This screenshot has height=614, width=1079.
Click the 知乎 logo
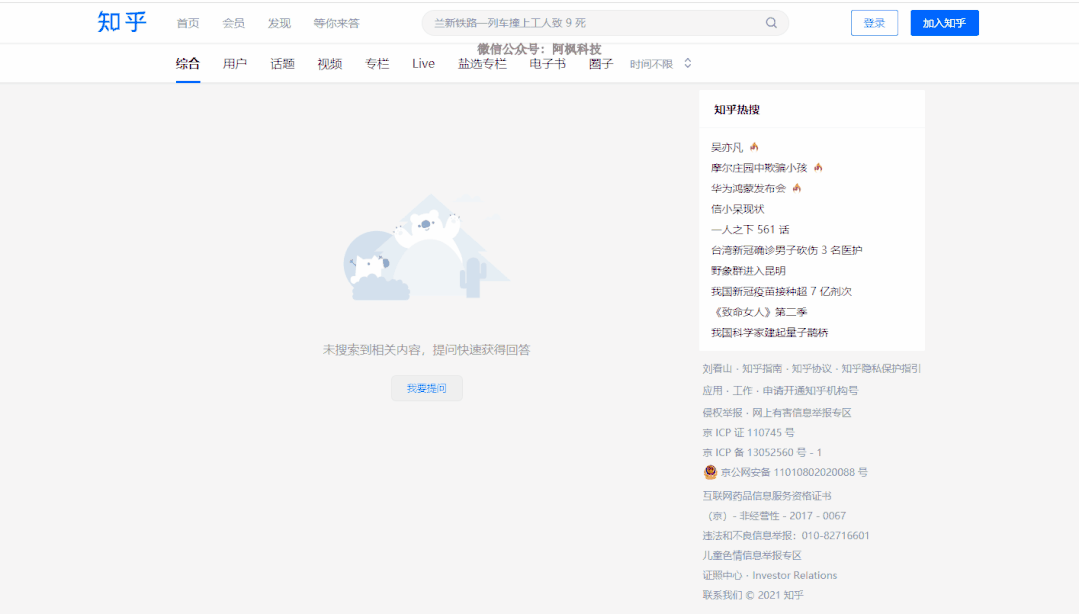[x=120, y=20]
